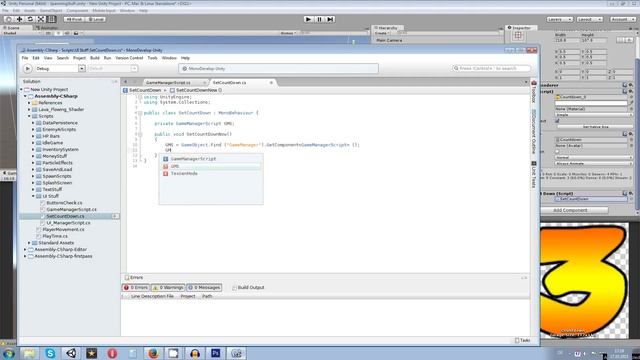Open GameManagerScript.cs in Solution tree
This screenshot has height=360, width=640.
tap(71, 209)
